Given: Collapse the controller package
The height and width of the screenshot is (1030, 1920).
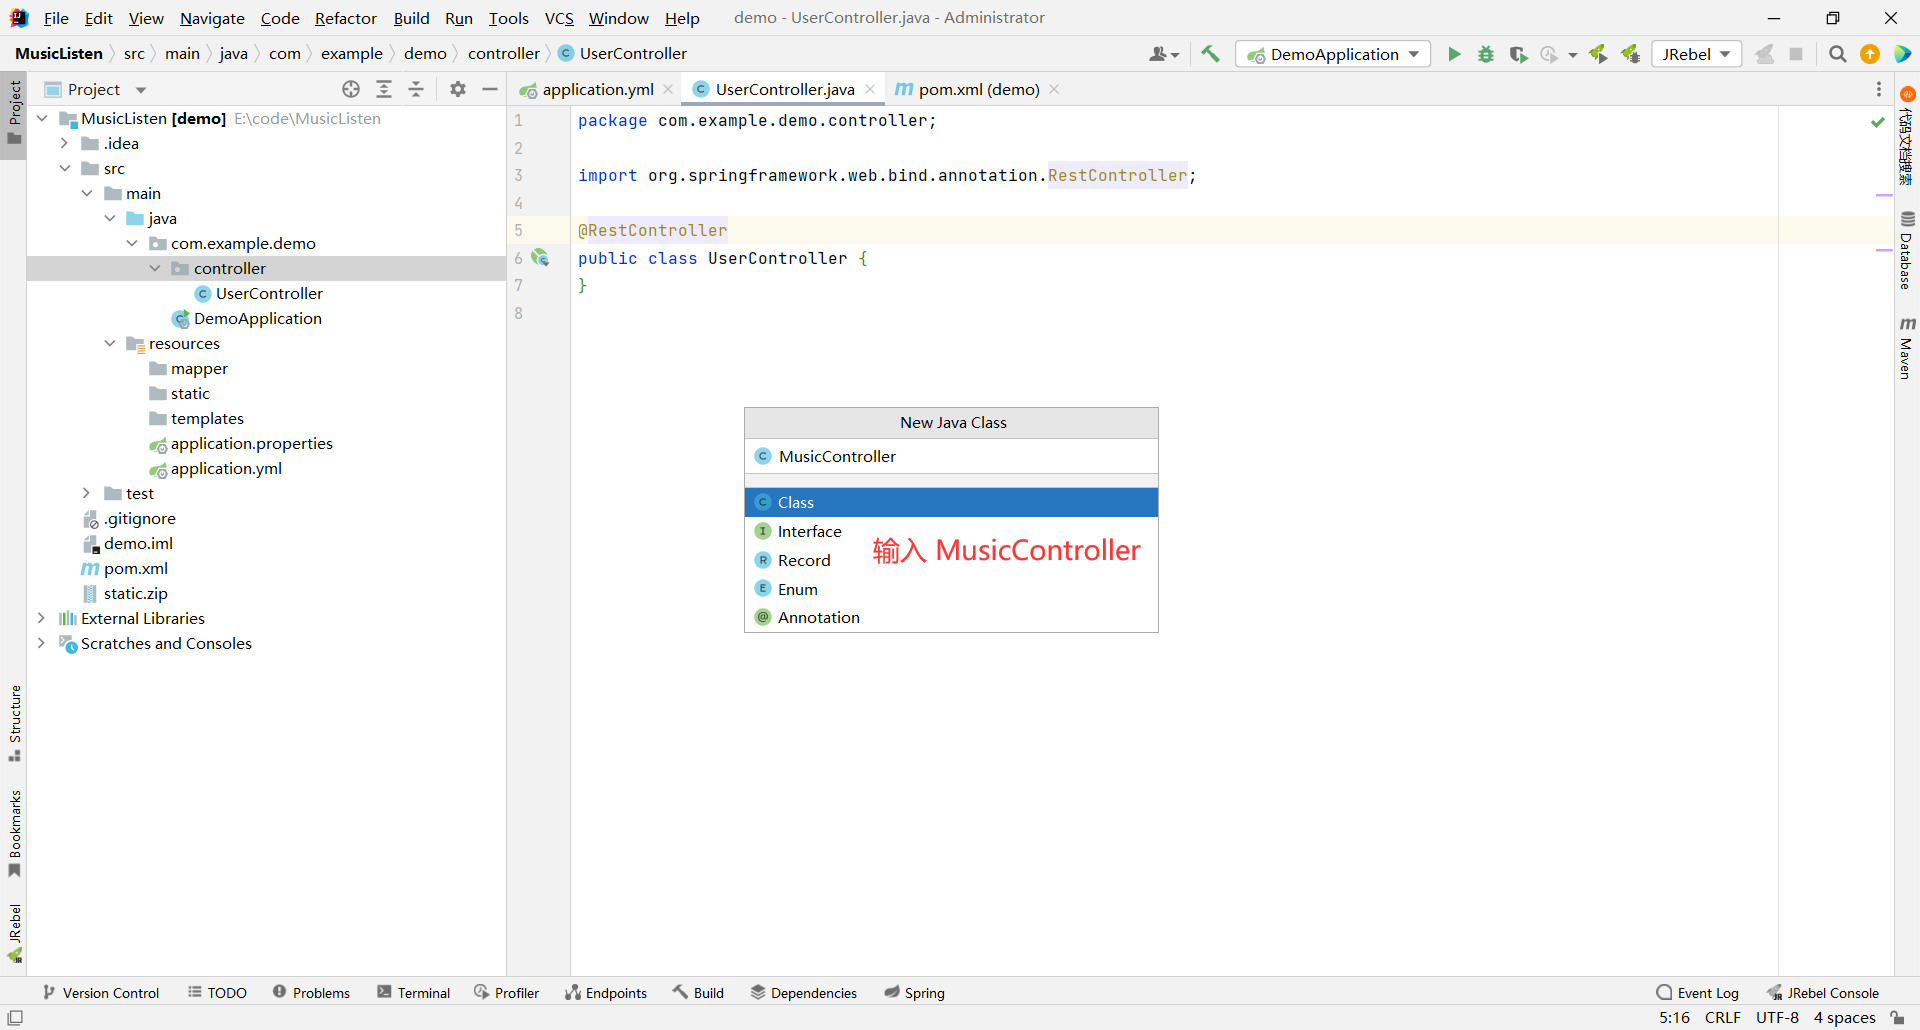Looking at the screenshot, I should tap(155, 268).
